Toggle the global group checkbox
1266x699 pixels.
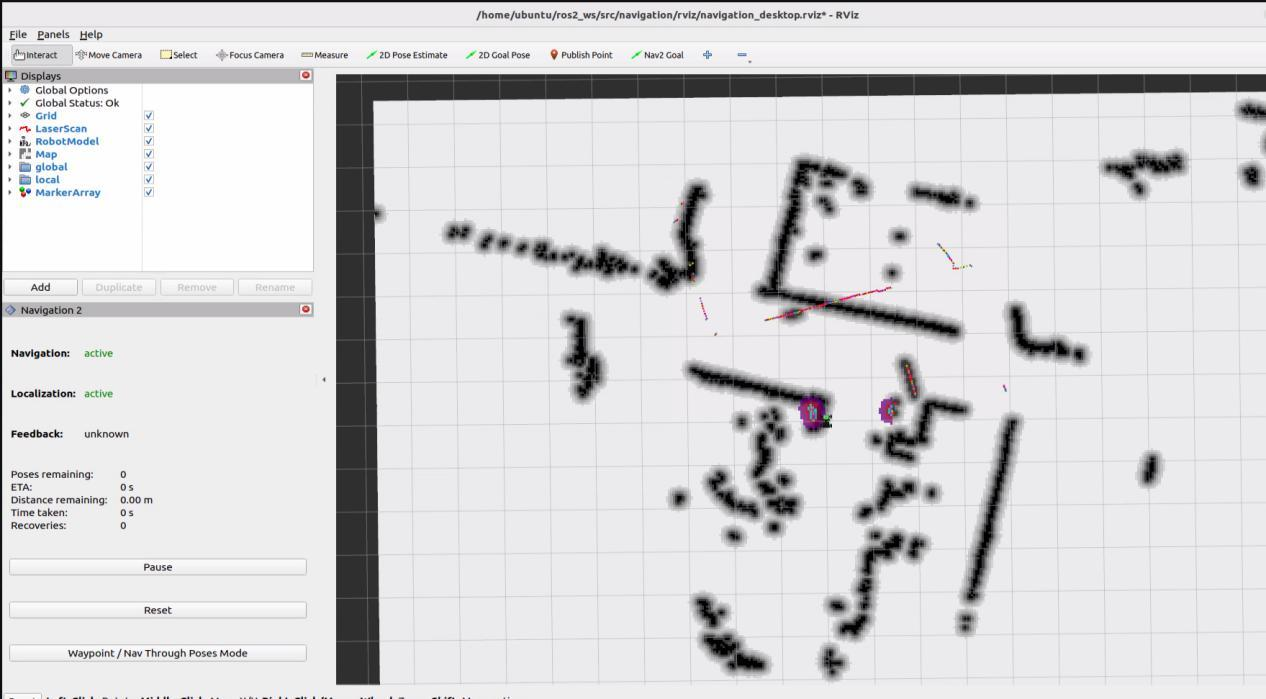pyautogui.click(x=149, y=167)
